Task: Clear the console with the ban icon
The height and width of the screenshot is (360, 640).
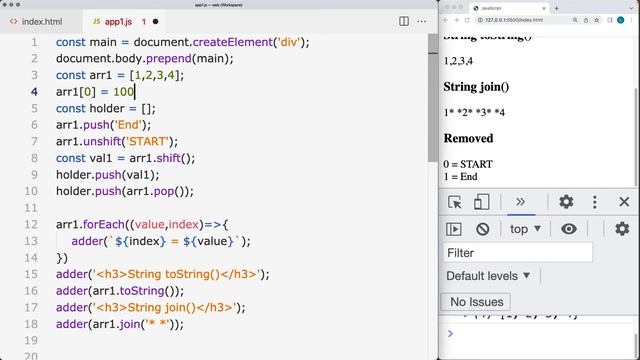Action: click(482, 229)
